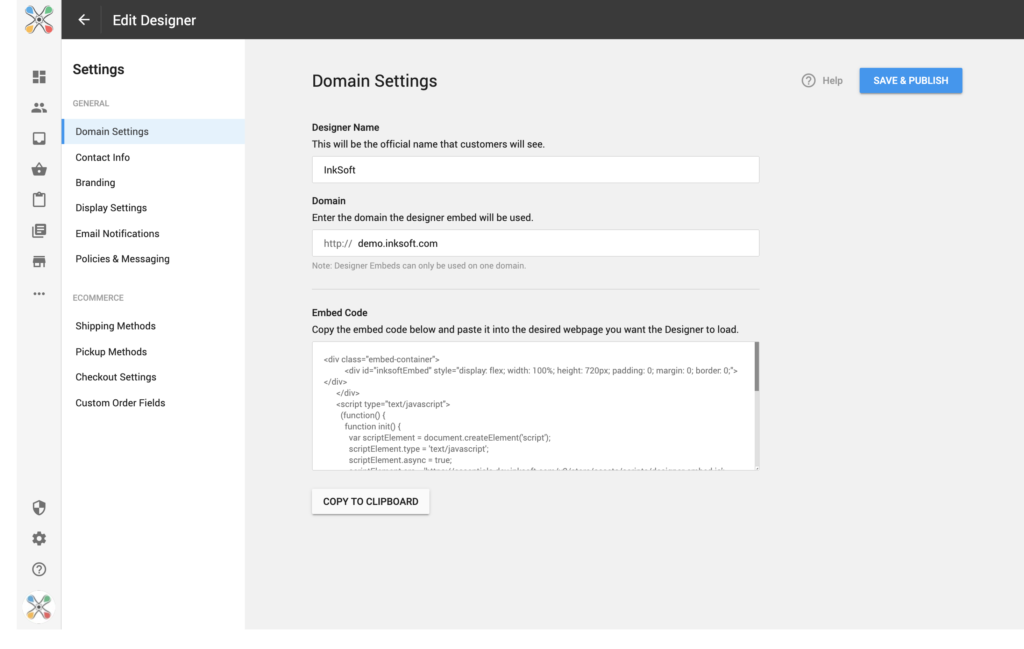Click the Help question mark icon near Save
Image resolution: width=1024 pixels, height=649 pixels.
(x=808, y=80)
